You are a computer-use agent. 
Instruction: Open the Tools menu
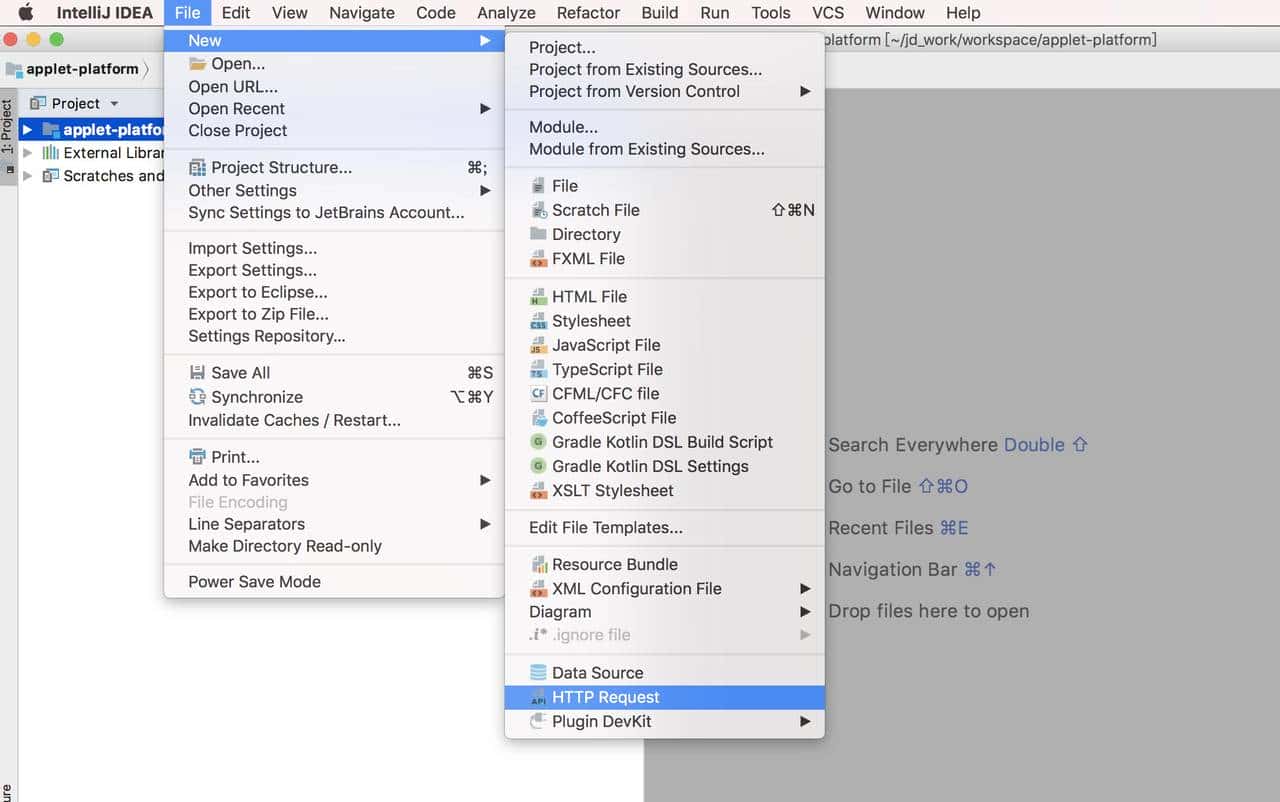[770, 13]
